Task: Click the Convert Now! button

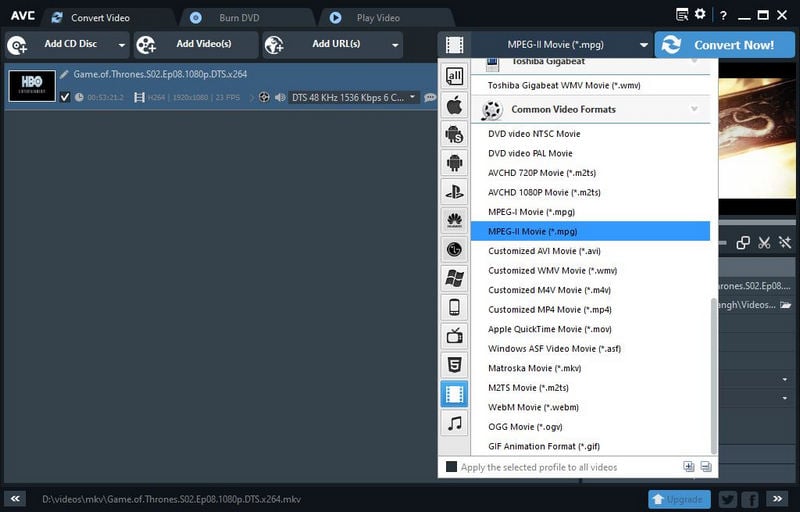Action: [x=724, y=45]
